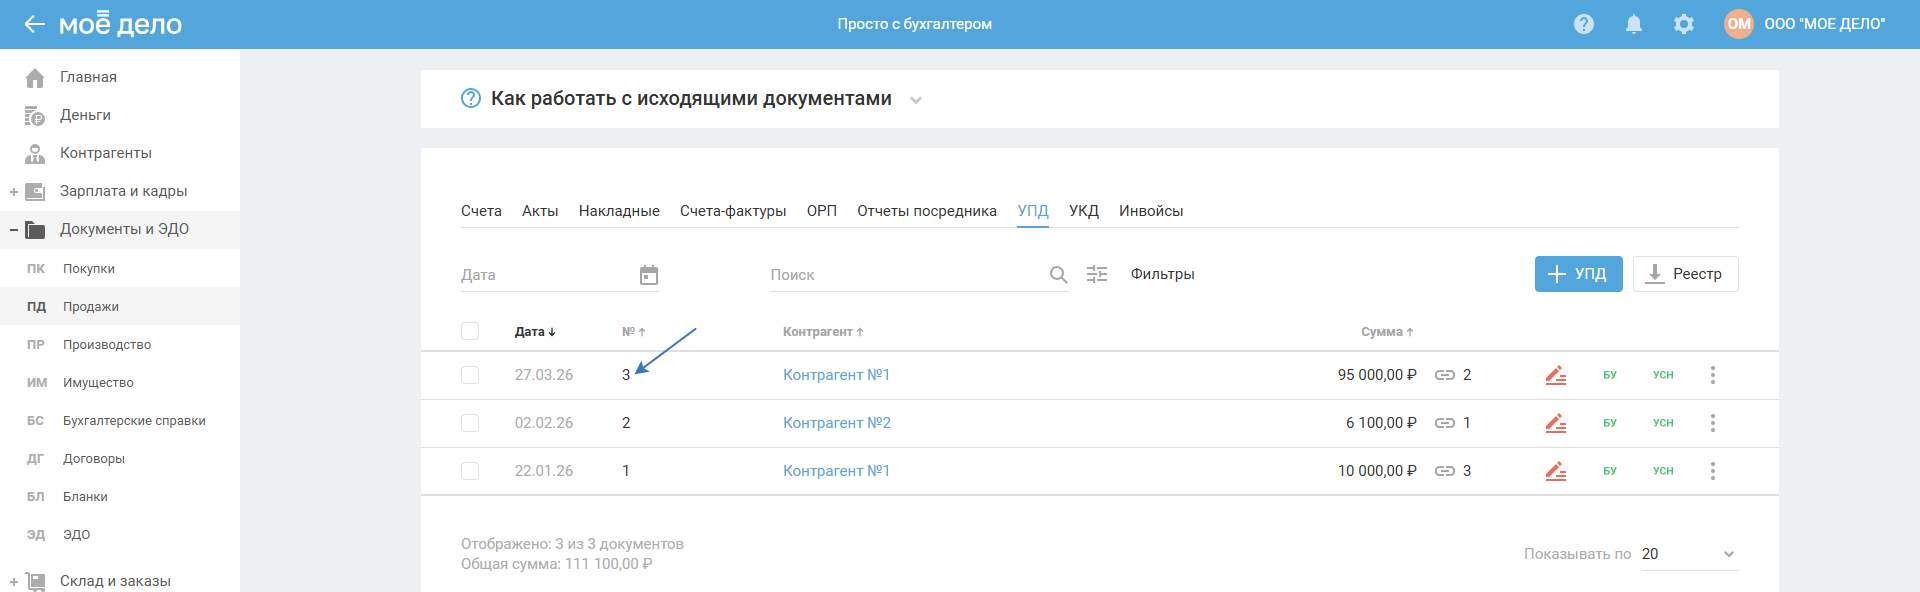Expand the Как работать с исходящими документами chevron
Image resolution: width=1920 pixels, height=592 pixels.
tap(916, 100)
